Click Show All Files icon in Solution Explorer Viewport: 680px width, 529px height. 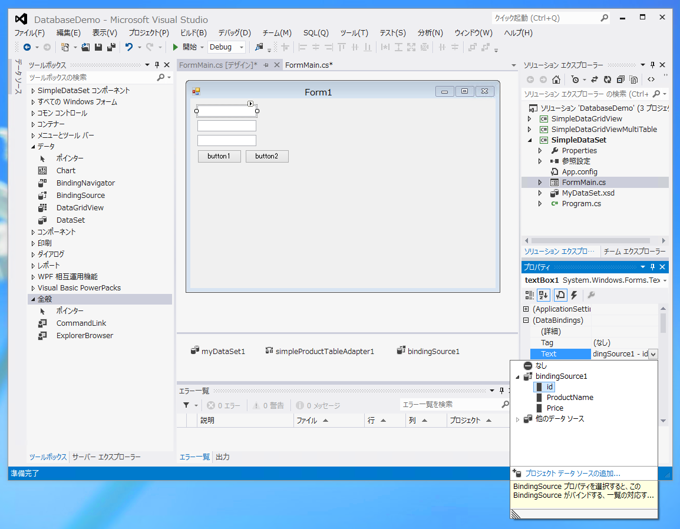coord(634,80)
